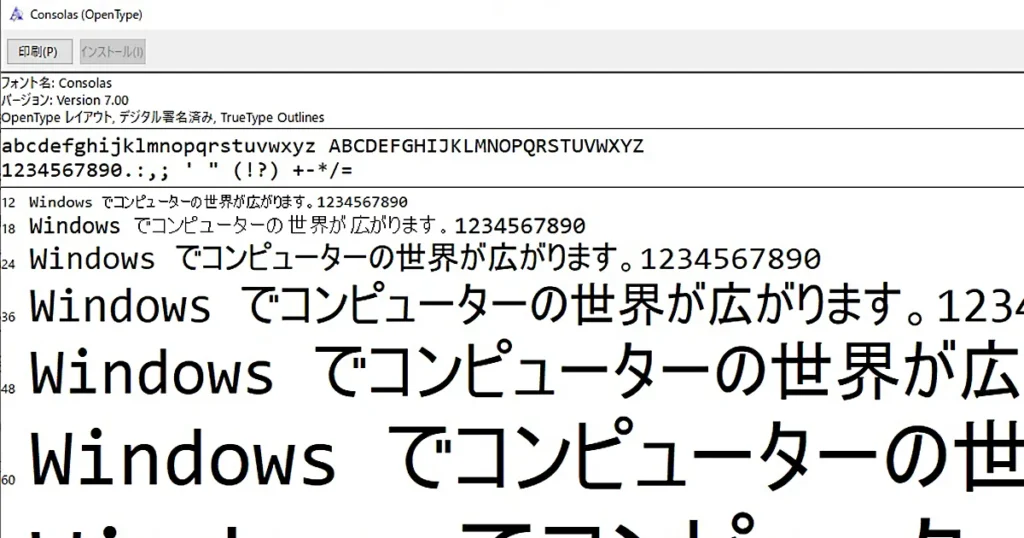
Task: Click the digits and symbols line '1234567890.:,;'
Action: [177, 170]
